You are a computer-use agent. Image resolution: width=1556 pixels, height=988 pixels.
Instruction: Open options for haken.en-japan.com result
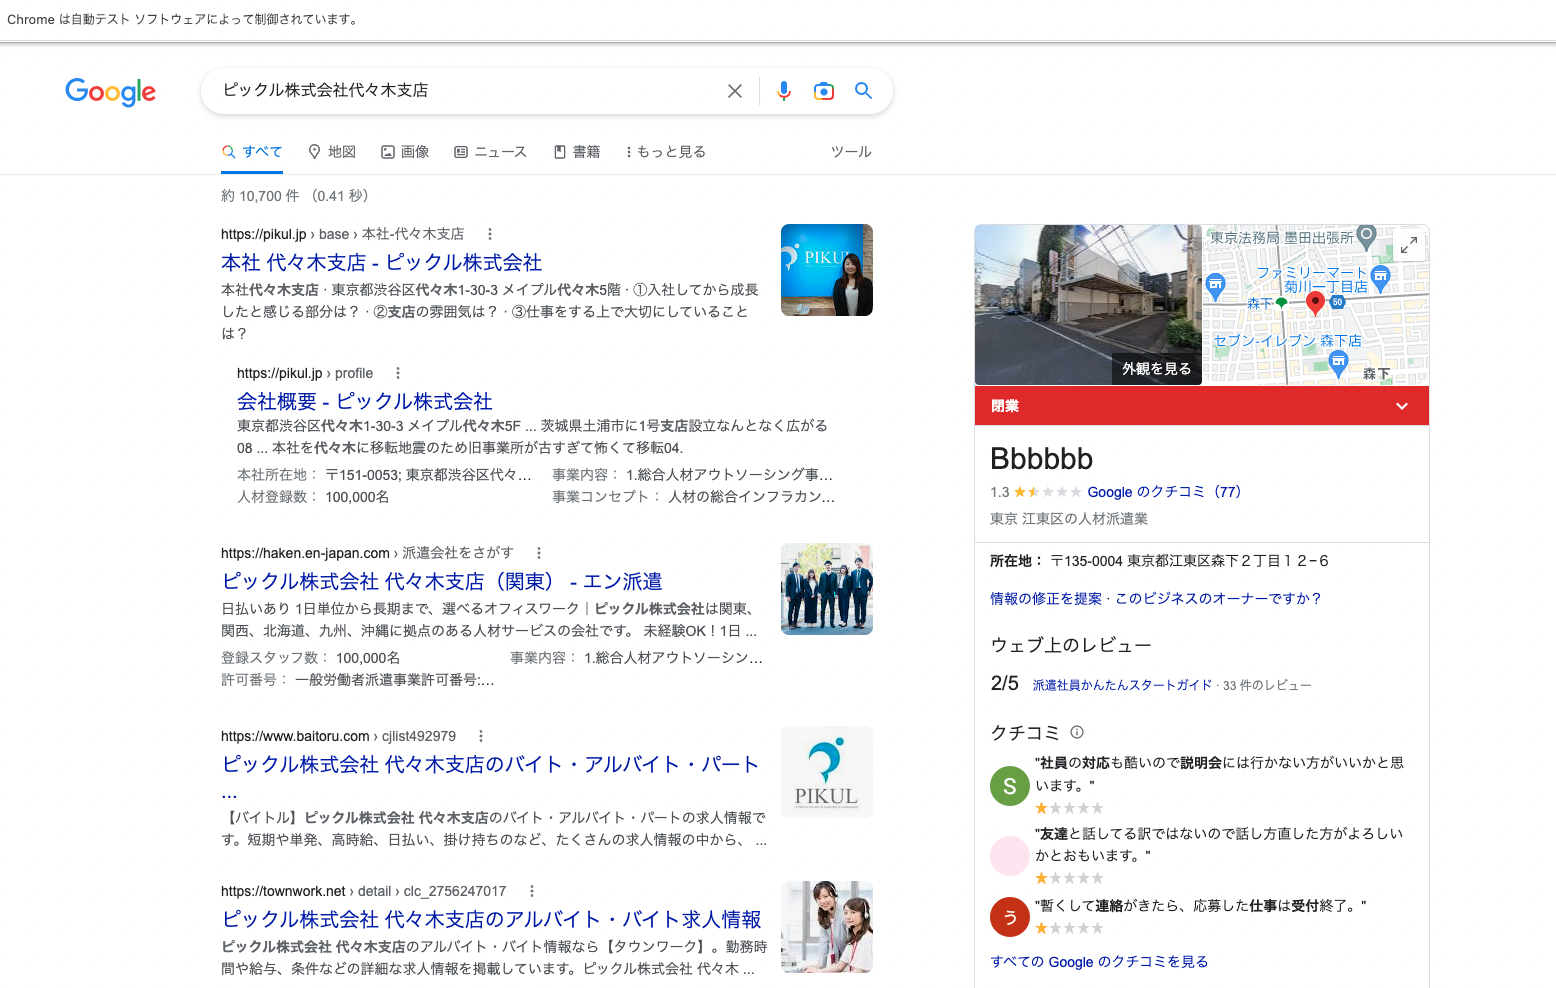pyautogui.click(x=539, y=553)
